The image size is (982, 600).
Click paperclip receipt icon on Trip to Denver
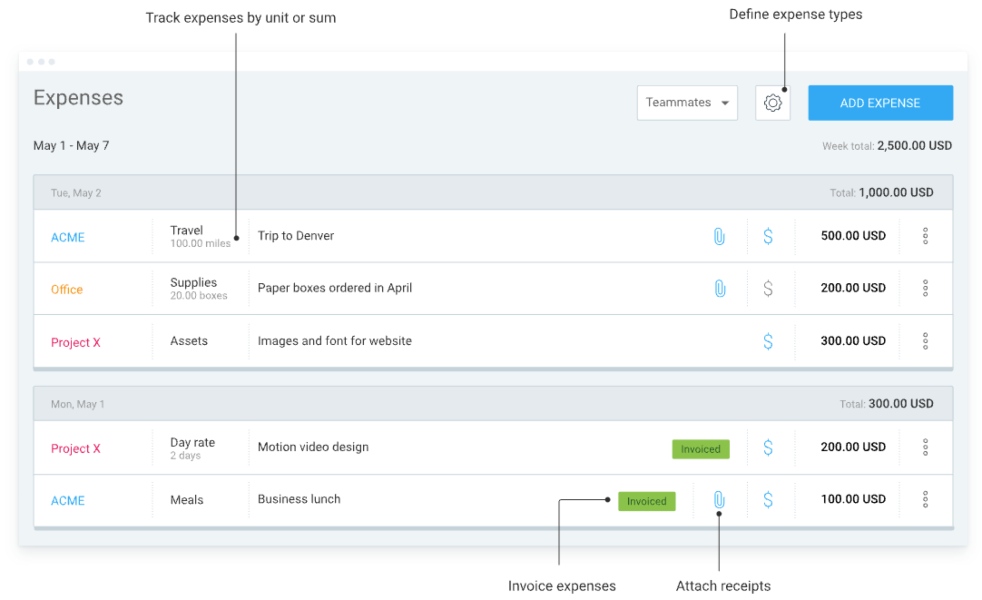click(x=719, y=236)
